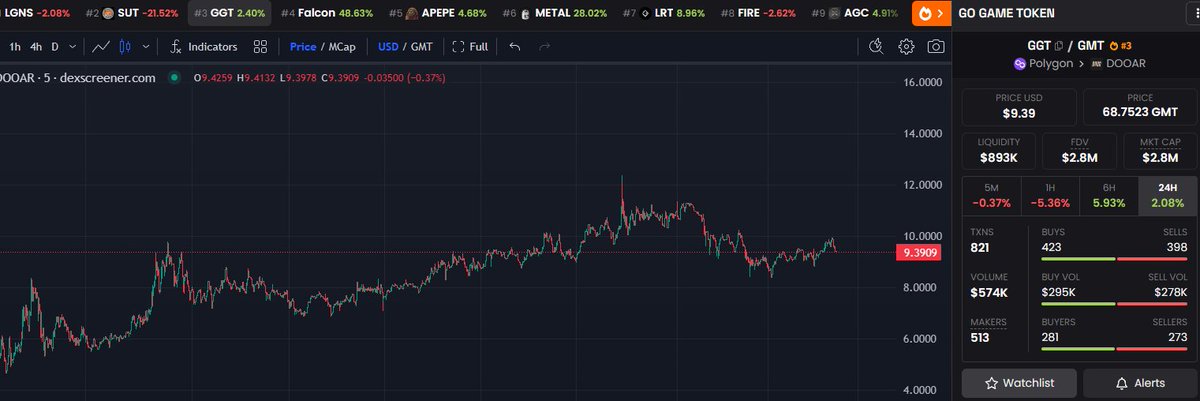
Task: Click the buys versus sells ratio bar
Action: click(1113, 258)
